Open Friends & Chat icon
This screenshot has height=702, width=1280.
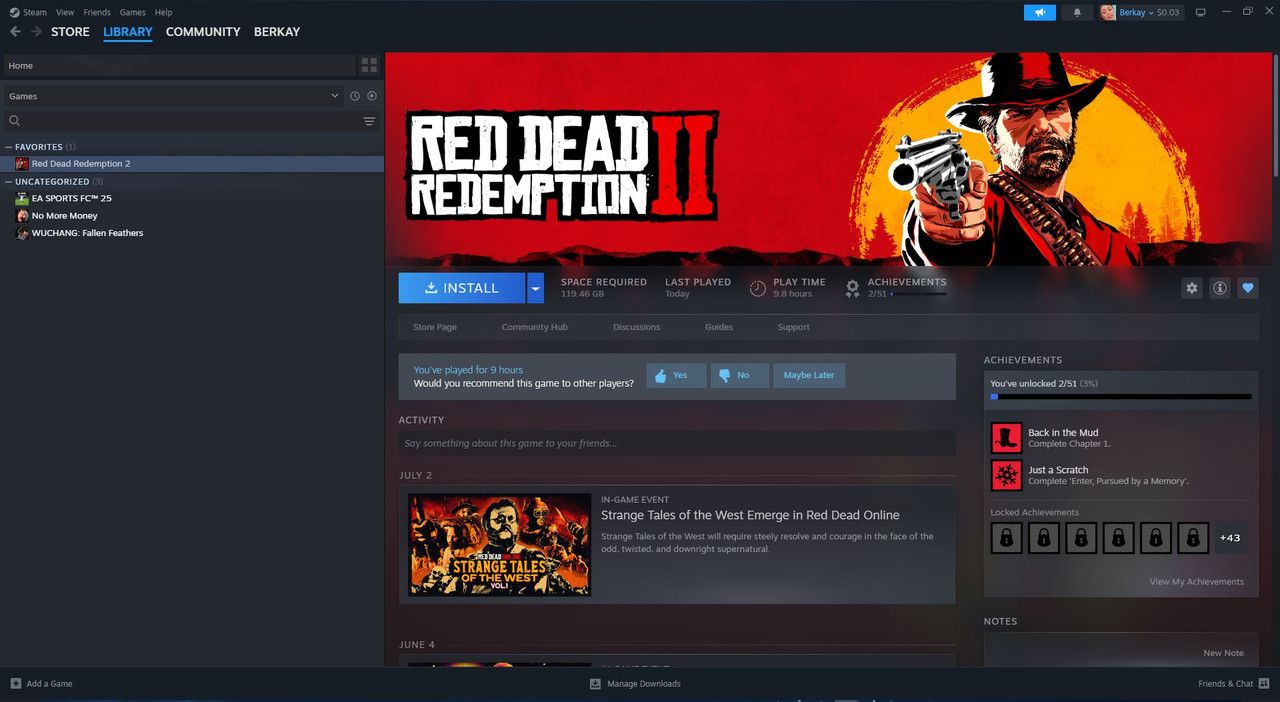point(1264,684)
